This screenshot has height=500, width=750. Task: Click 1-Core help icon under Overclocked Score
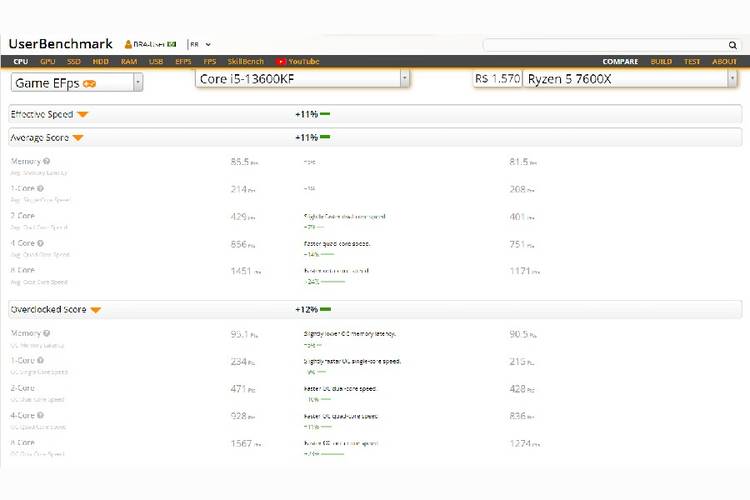pyautogui.click(x=40, y=360)
